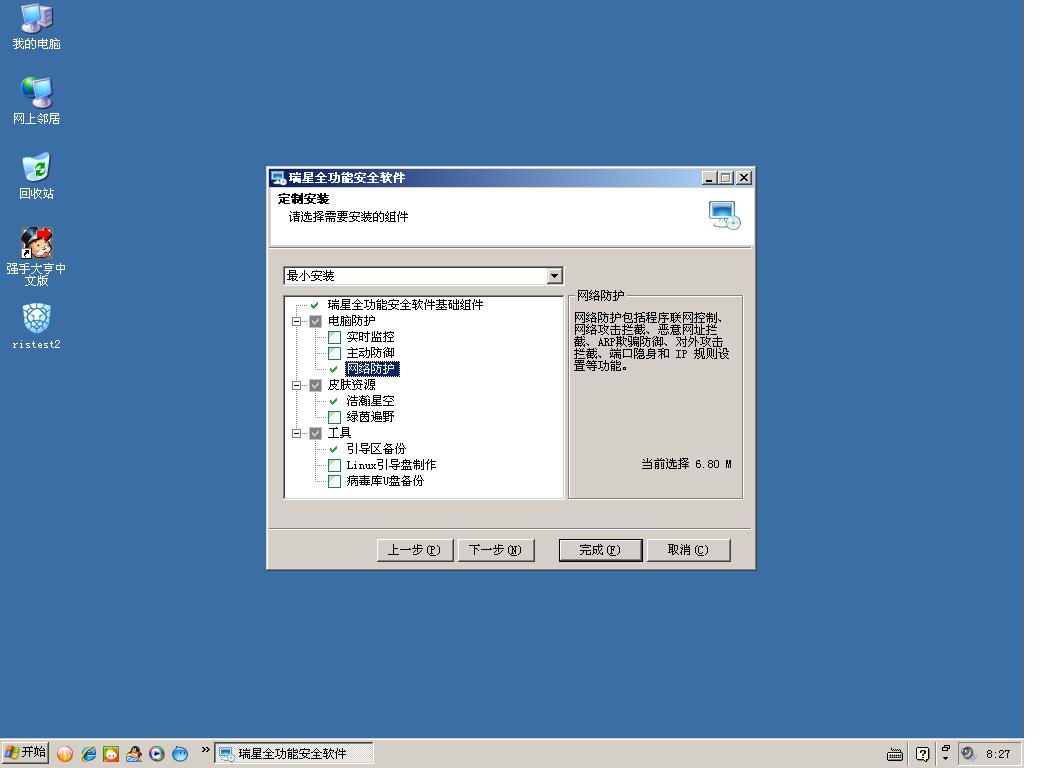
Task: Click the 下一步(N) next button
Action: [x=496, y=550]
